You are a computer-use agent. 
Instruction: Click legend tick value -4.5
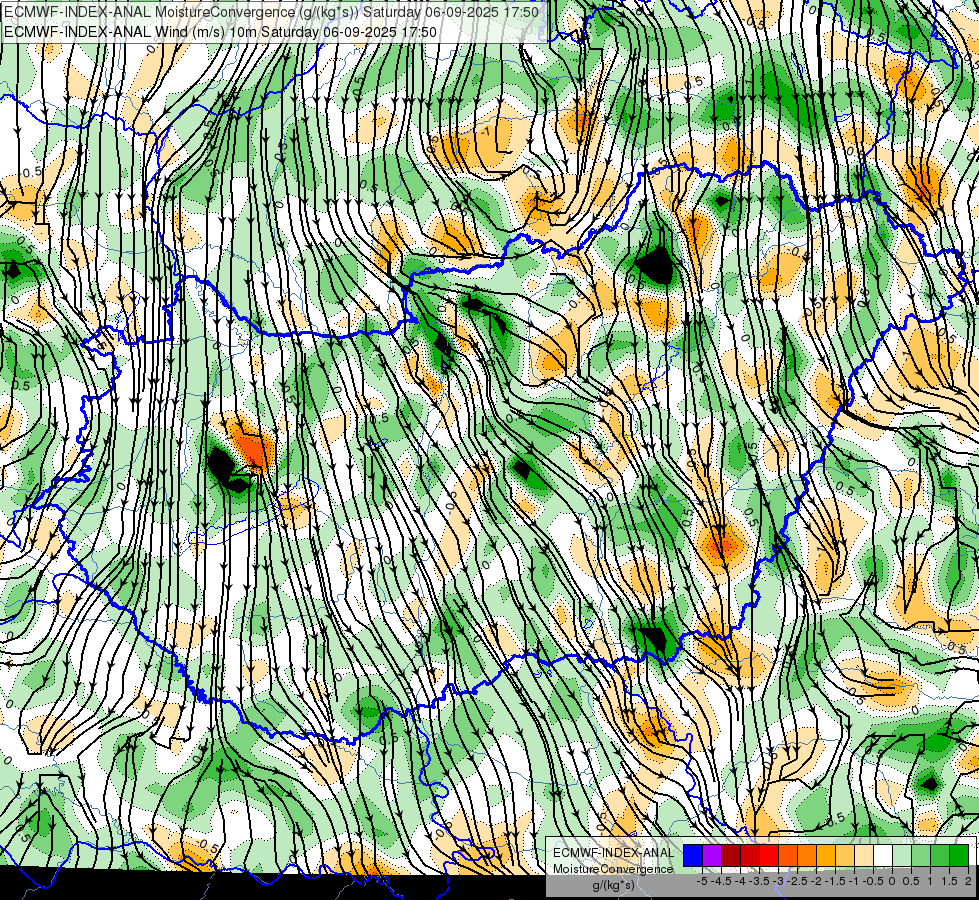(721, 881)
